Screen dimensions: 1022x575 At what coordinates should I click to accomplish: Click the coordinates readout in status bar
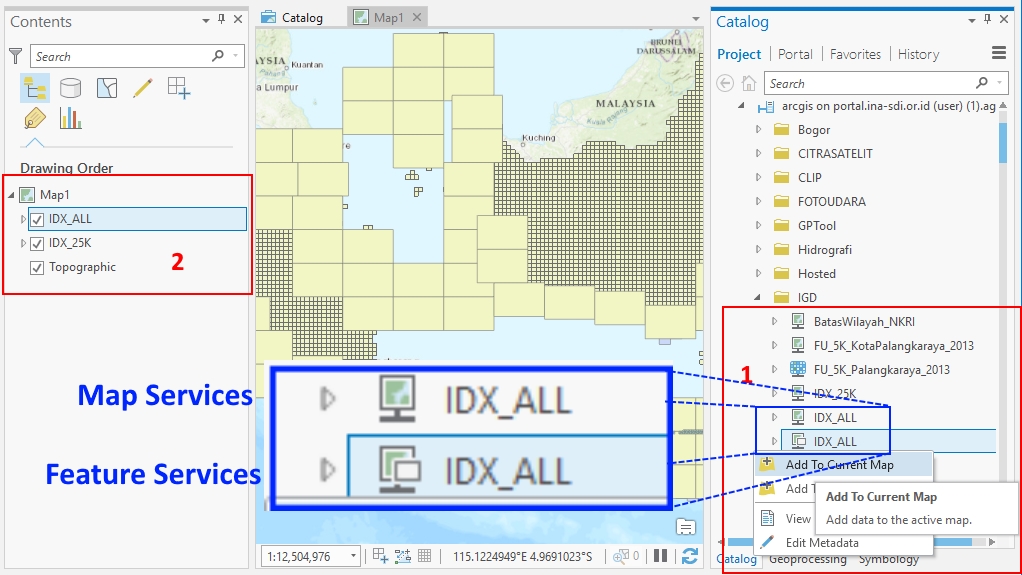tap(523, 556)
